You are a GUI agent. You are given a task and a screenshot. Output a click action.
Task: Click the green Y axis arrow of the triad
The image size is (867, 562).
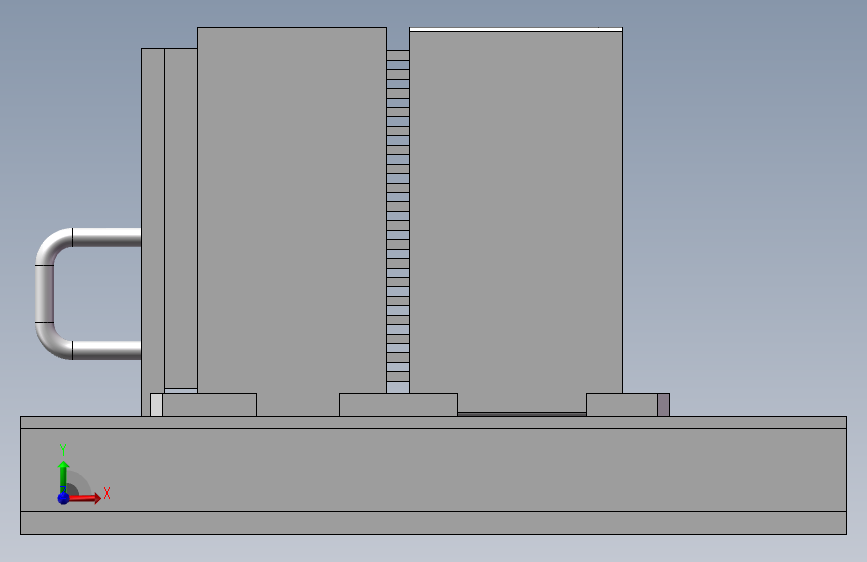click(64, 476)
